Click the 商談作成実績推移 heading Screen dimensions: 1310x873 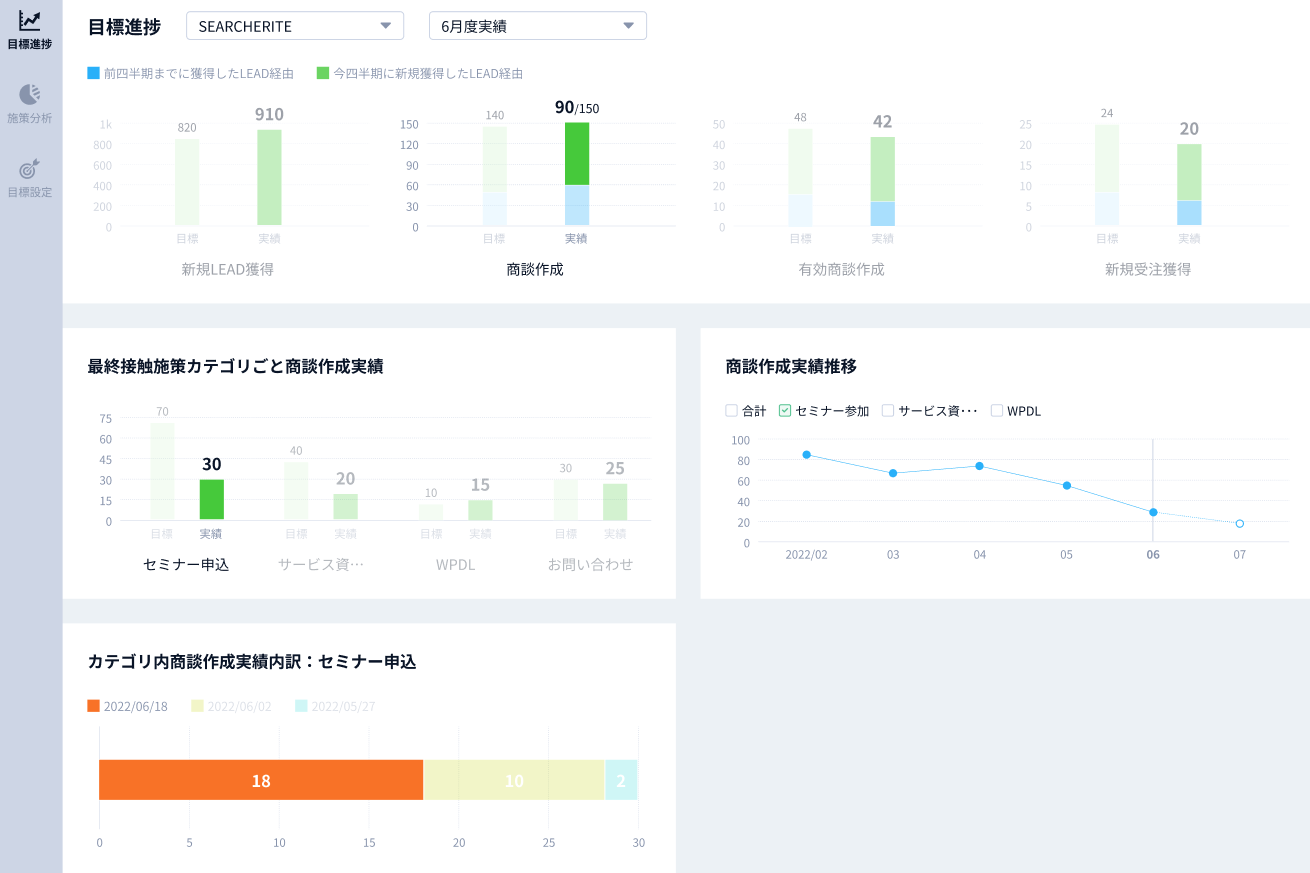tap(791, 366)
